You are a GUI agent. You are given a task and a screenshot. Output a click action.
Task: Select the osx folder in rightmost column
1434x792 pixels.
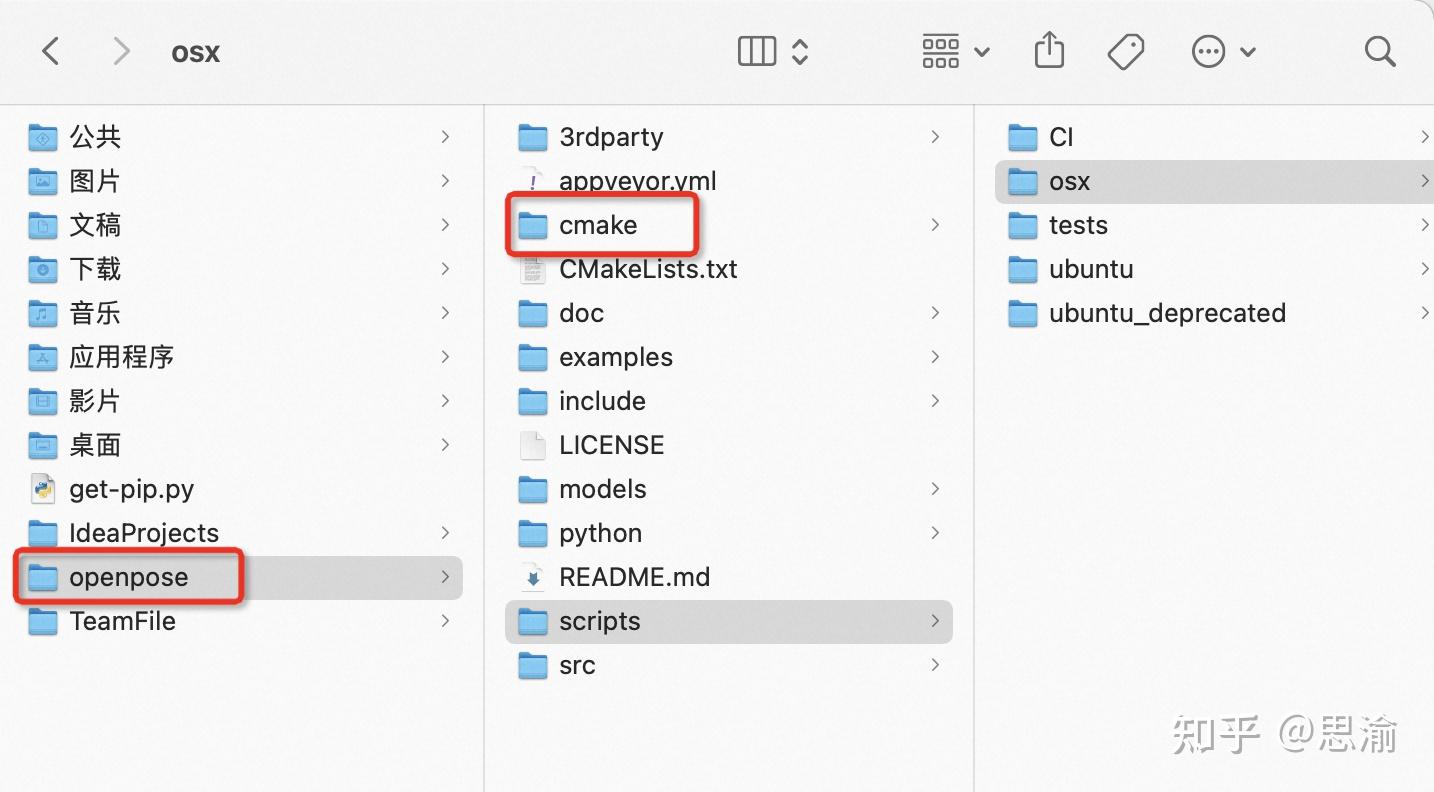tap(1069, 181)
